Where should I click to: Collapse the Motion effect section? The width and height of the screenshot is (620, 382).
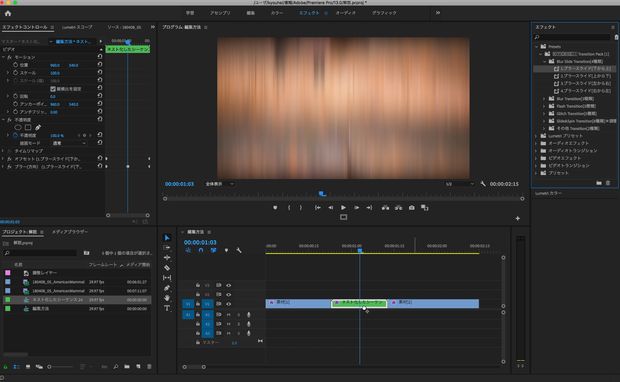pyautogui.click(x=4, y=57)
